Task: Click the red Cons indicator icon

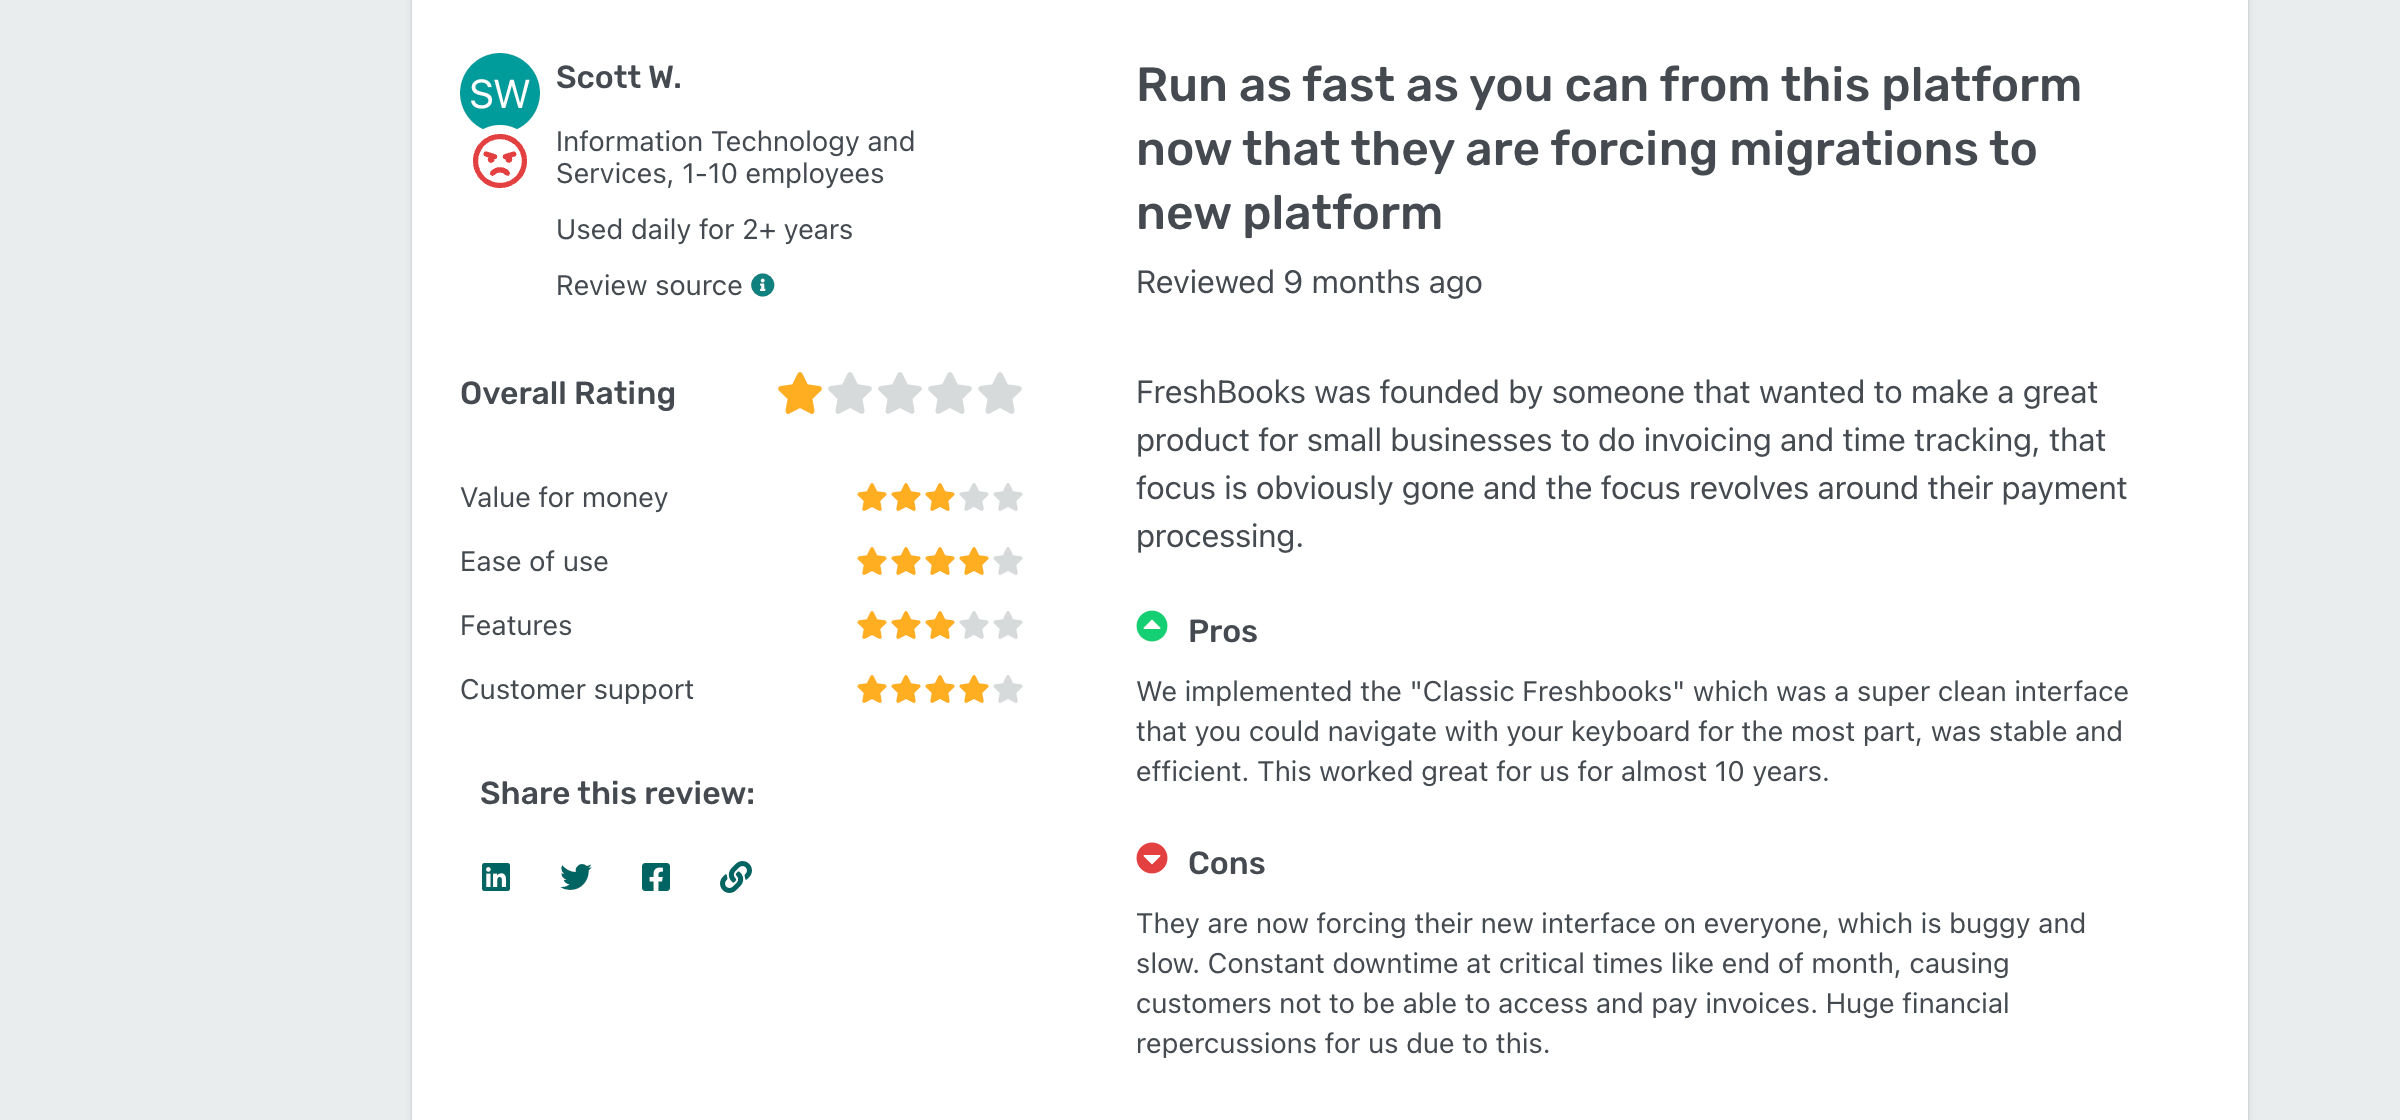Action: [1152, 857]
